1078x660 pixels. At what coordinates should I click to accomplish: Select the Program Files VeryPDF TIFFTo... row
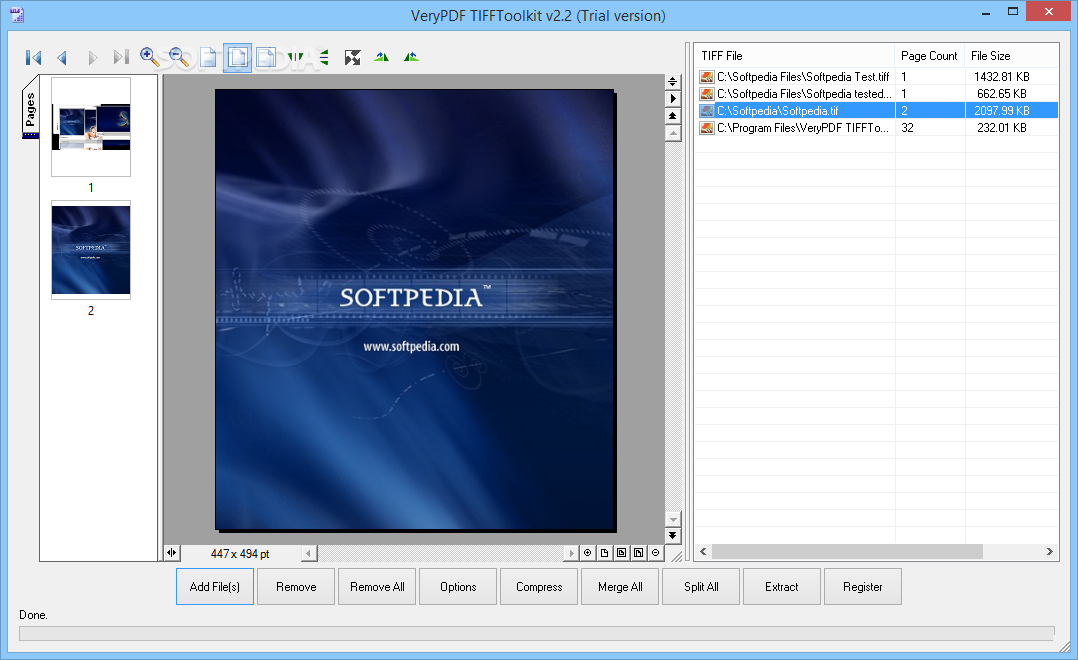pos(878,128)
